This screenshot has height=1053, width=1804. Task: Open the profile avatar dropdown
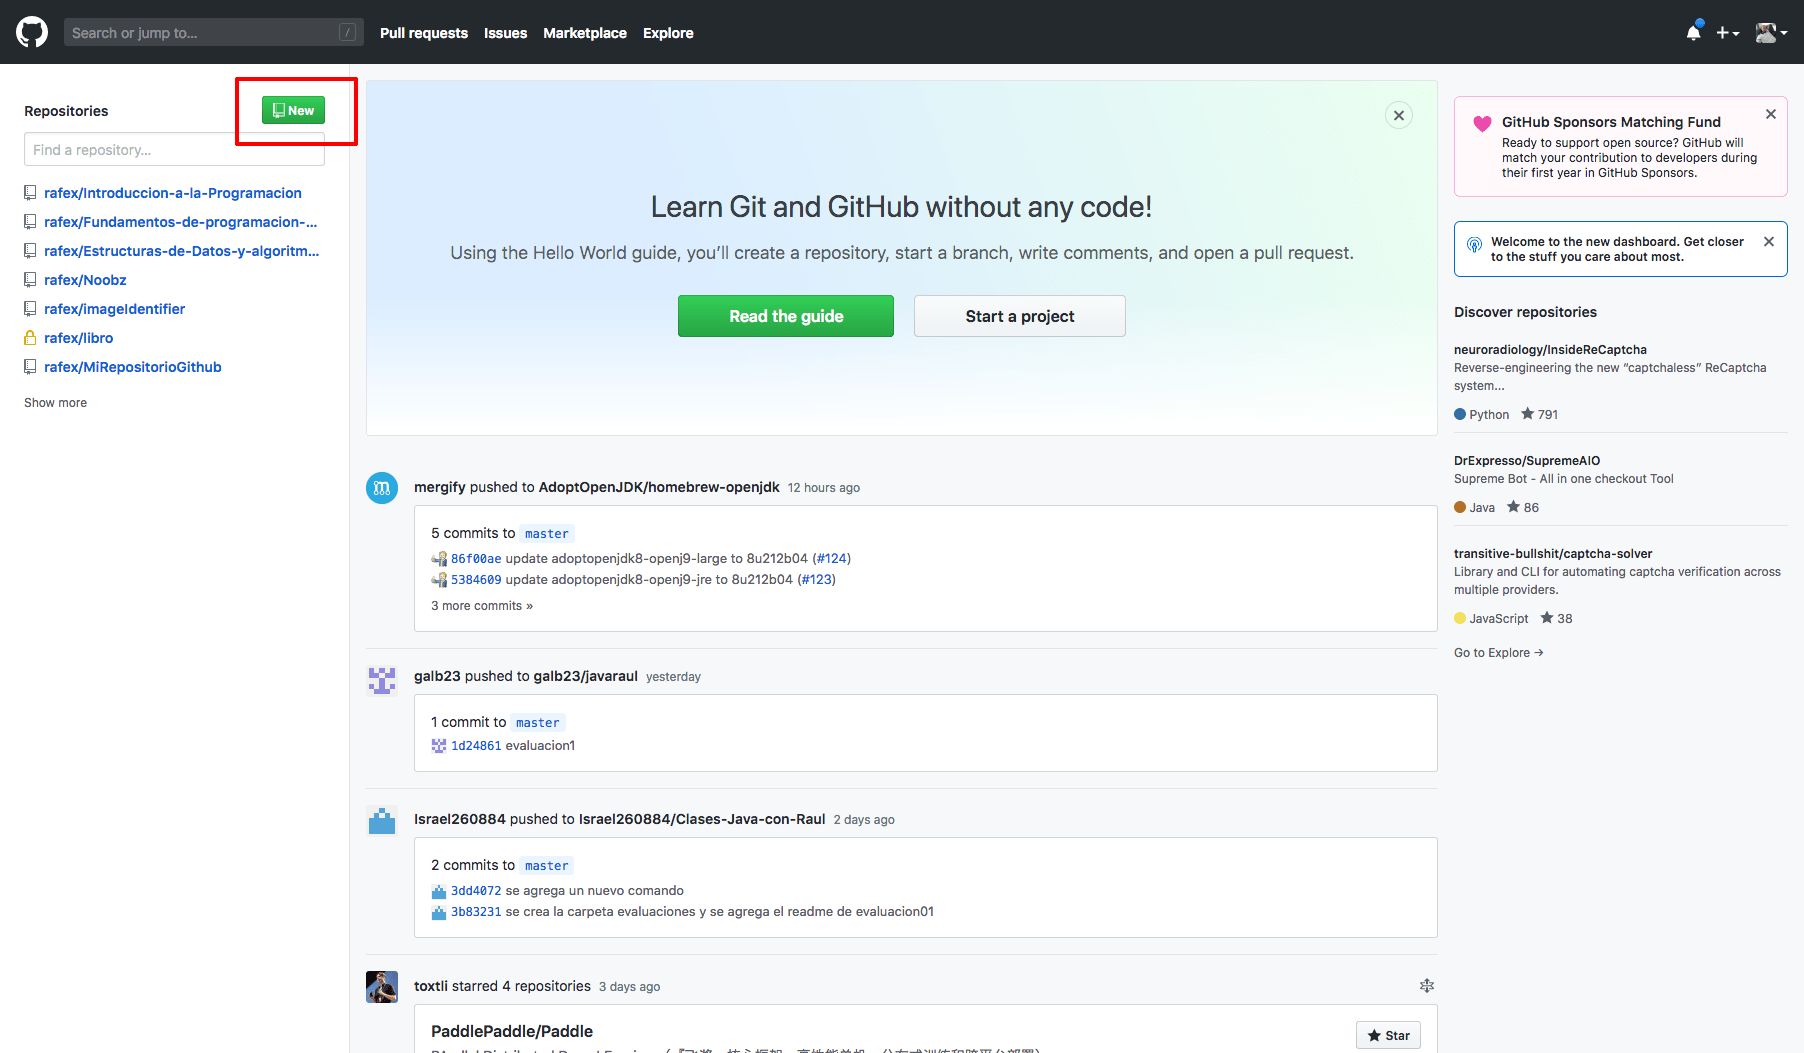(x=1768, y=32)
